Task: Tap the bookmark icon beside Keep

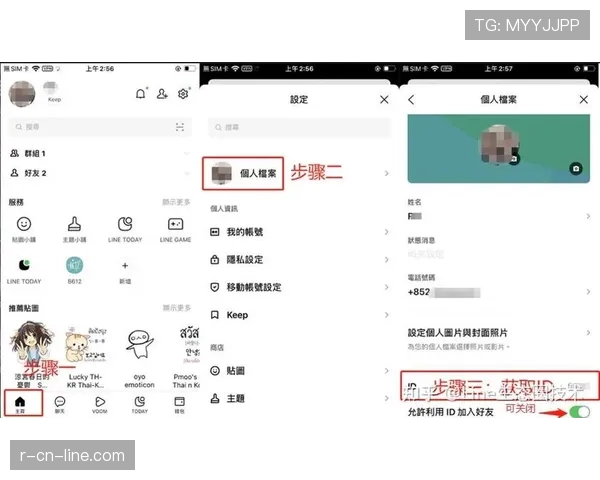Action: (x=215, y=315)
